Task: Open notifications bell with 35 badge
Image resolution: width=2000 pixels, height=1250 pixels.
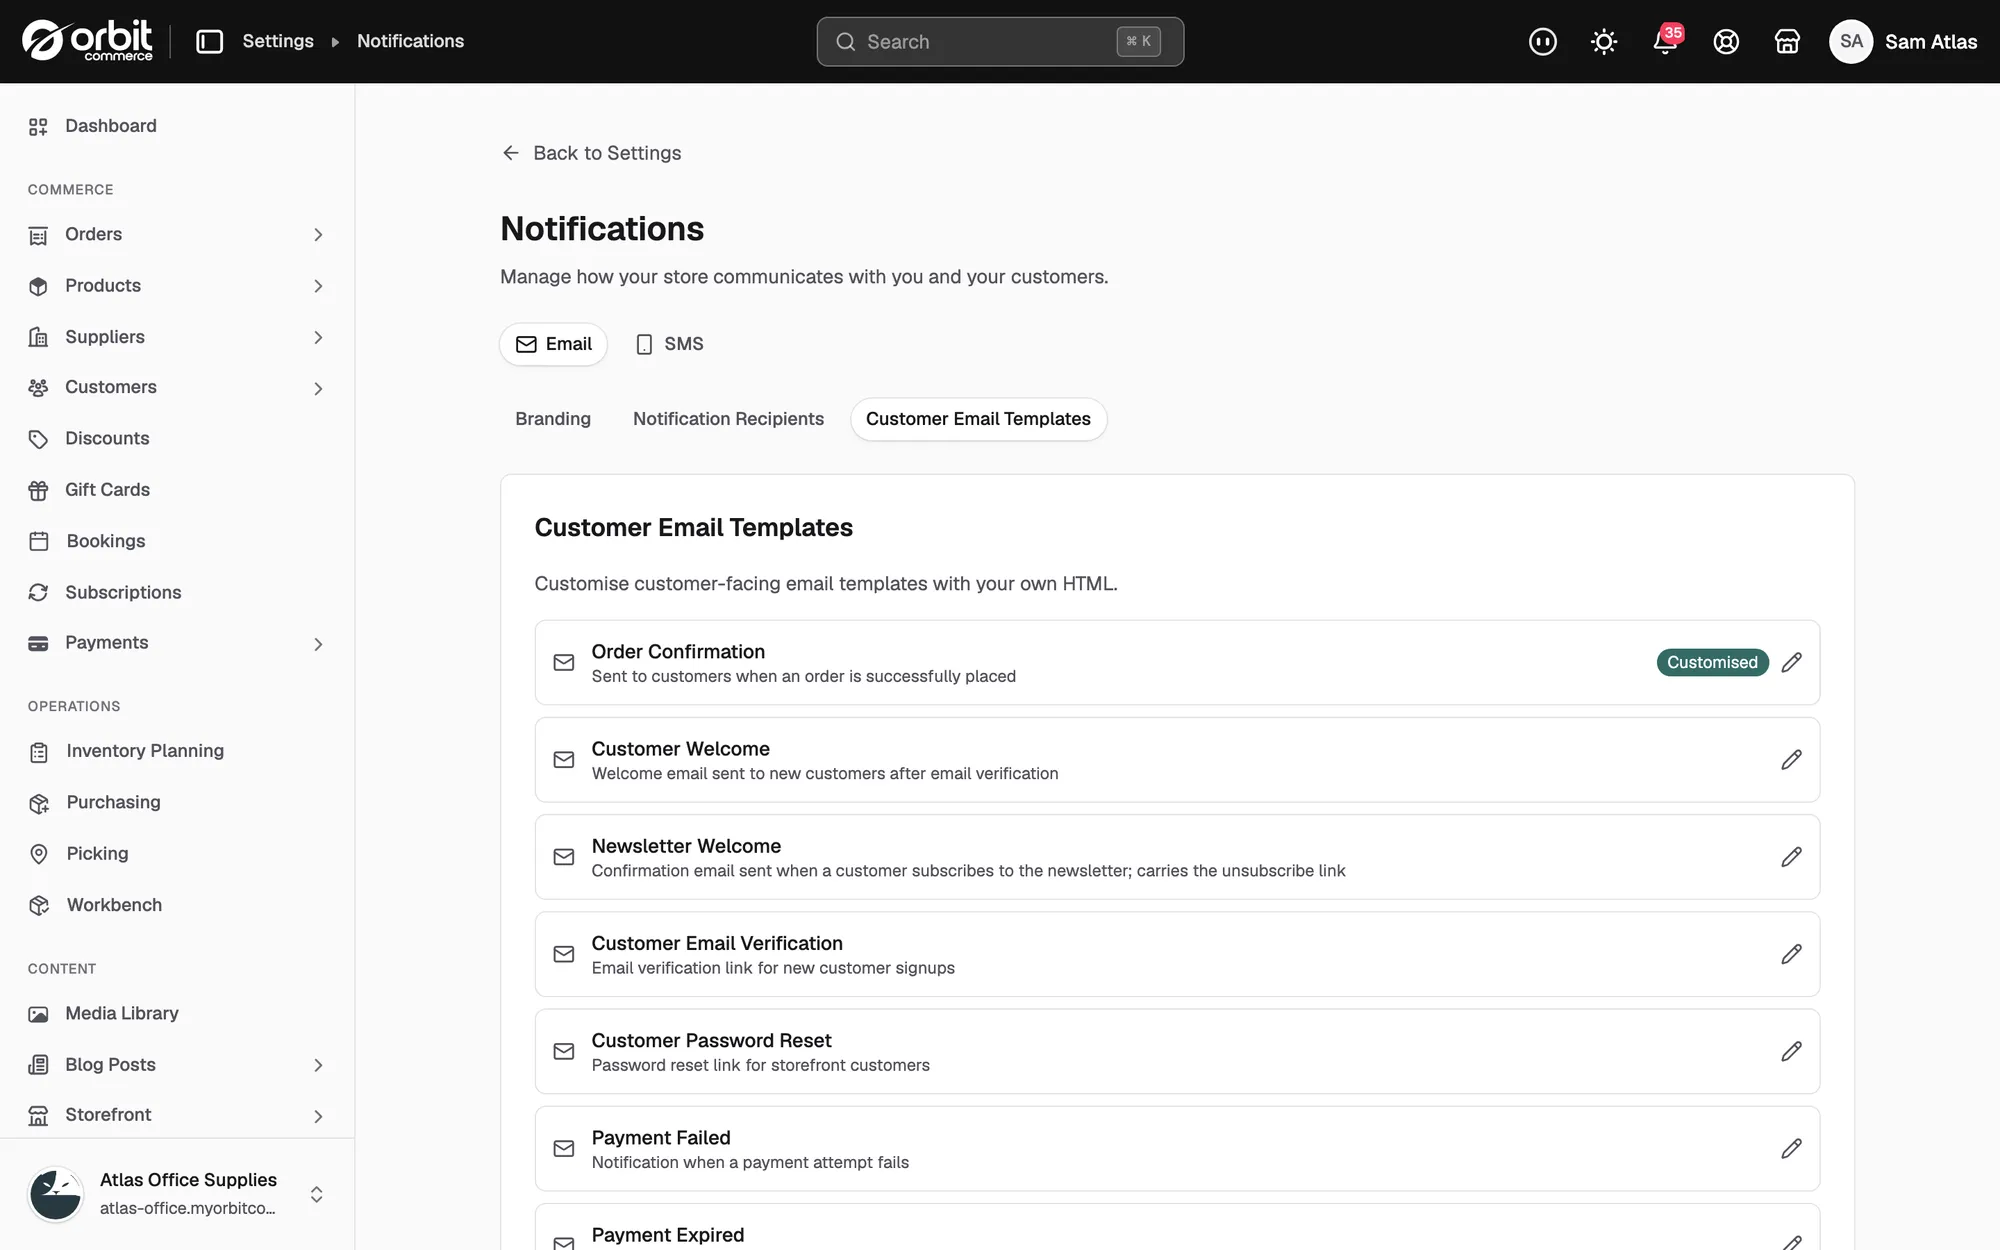Action: point(1666,41)
